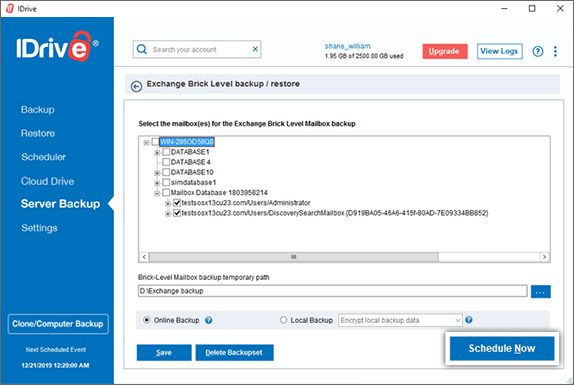Viewport: 574px width, 385px height.
Task: Click the horizontal scrollbar right arrow
Action: pos(544,257)
